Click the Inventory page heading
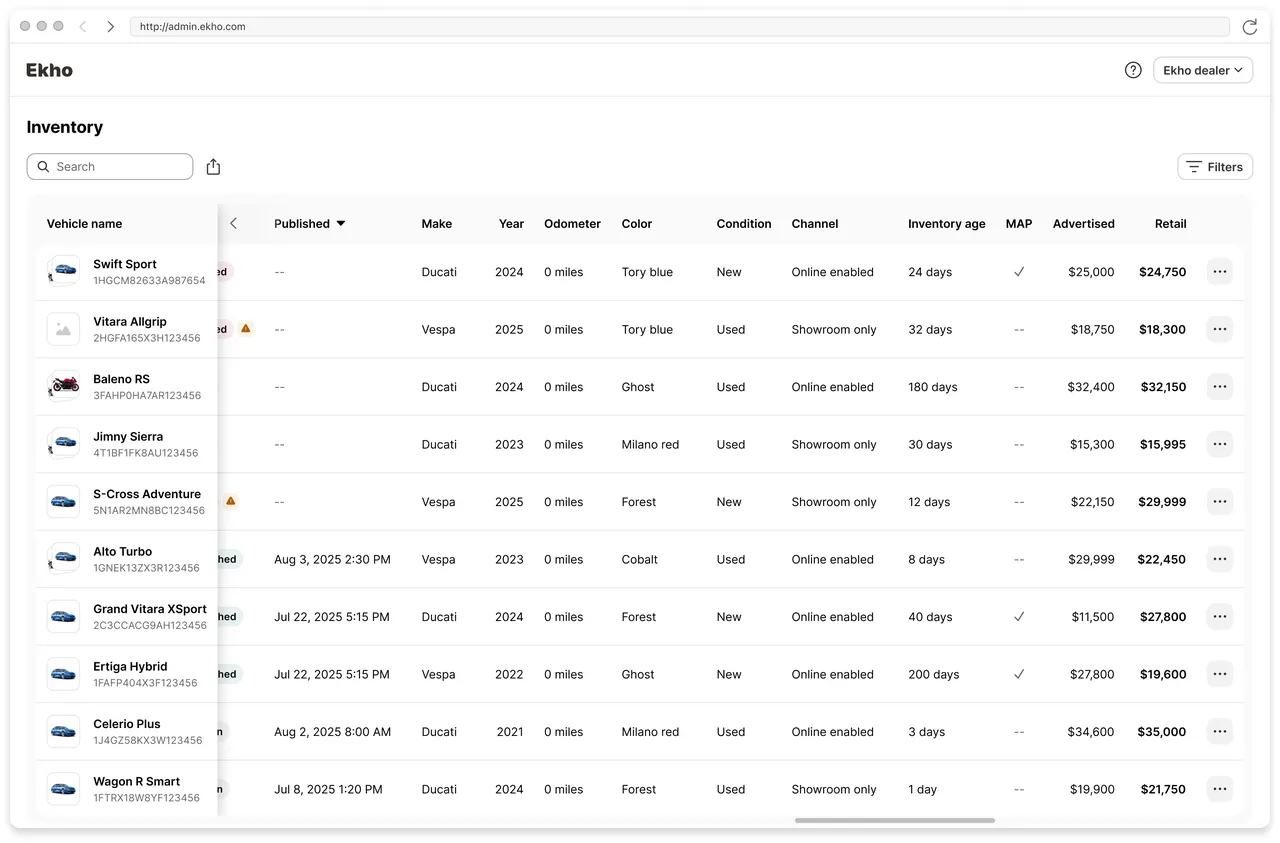Screen dimensions: 1280x843 (65, 127)
